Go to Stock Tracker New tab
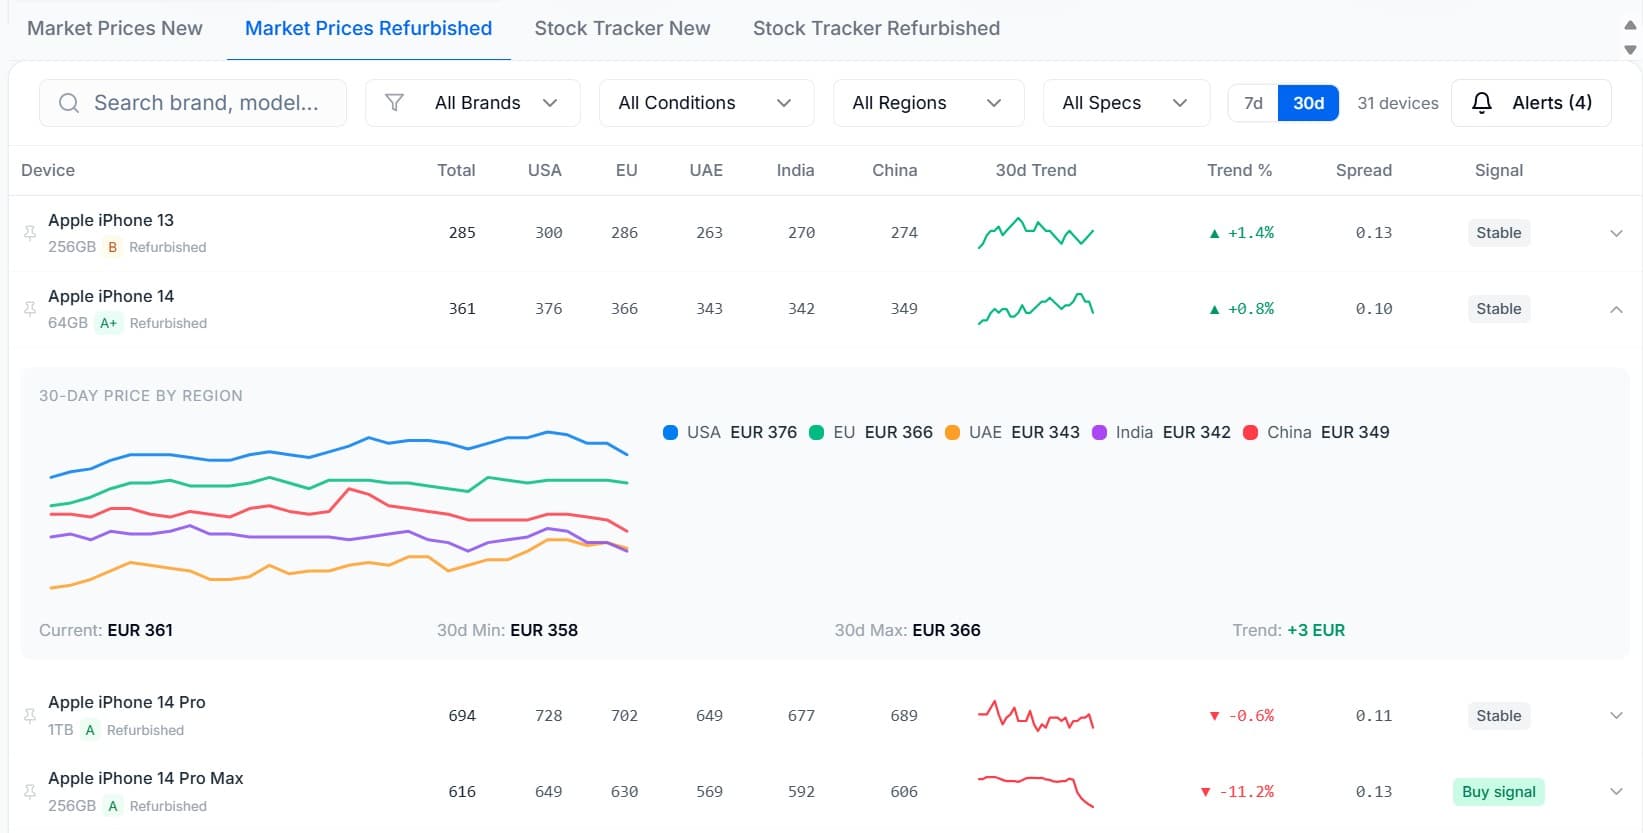This screenshot has height=833, width=1643. click(622, 28)
